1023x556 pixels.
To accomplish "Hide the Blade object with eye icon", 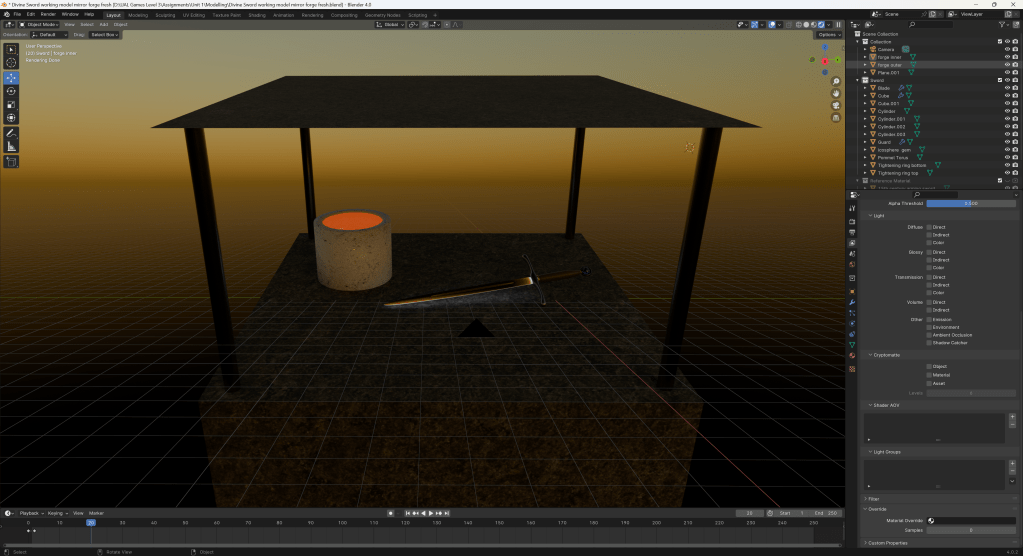I will pyautogui.click(x=1006, y=88).
